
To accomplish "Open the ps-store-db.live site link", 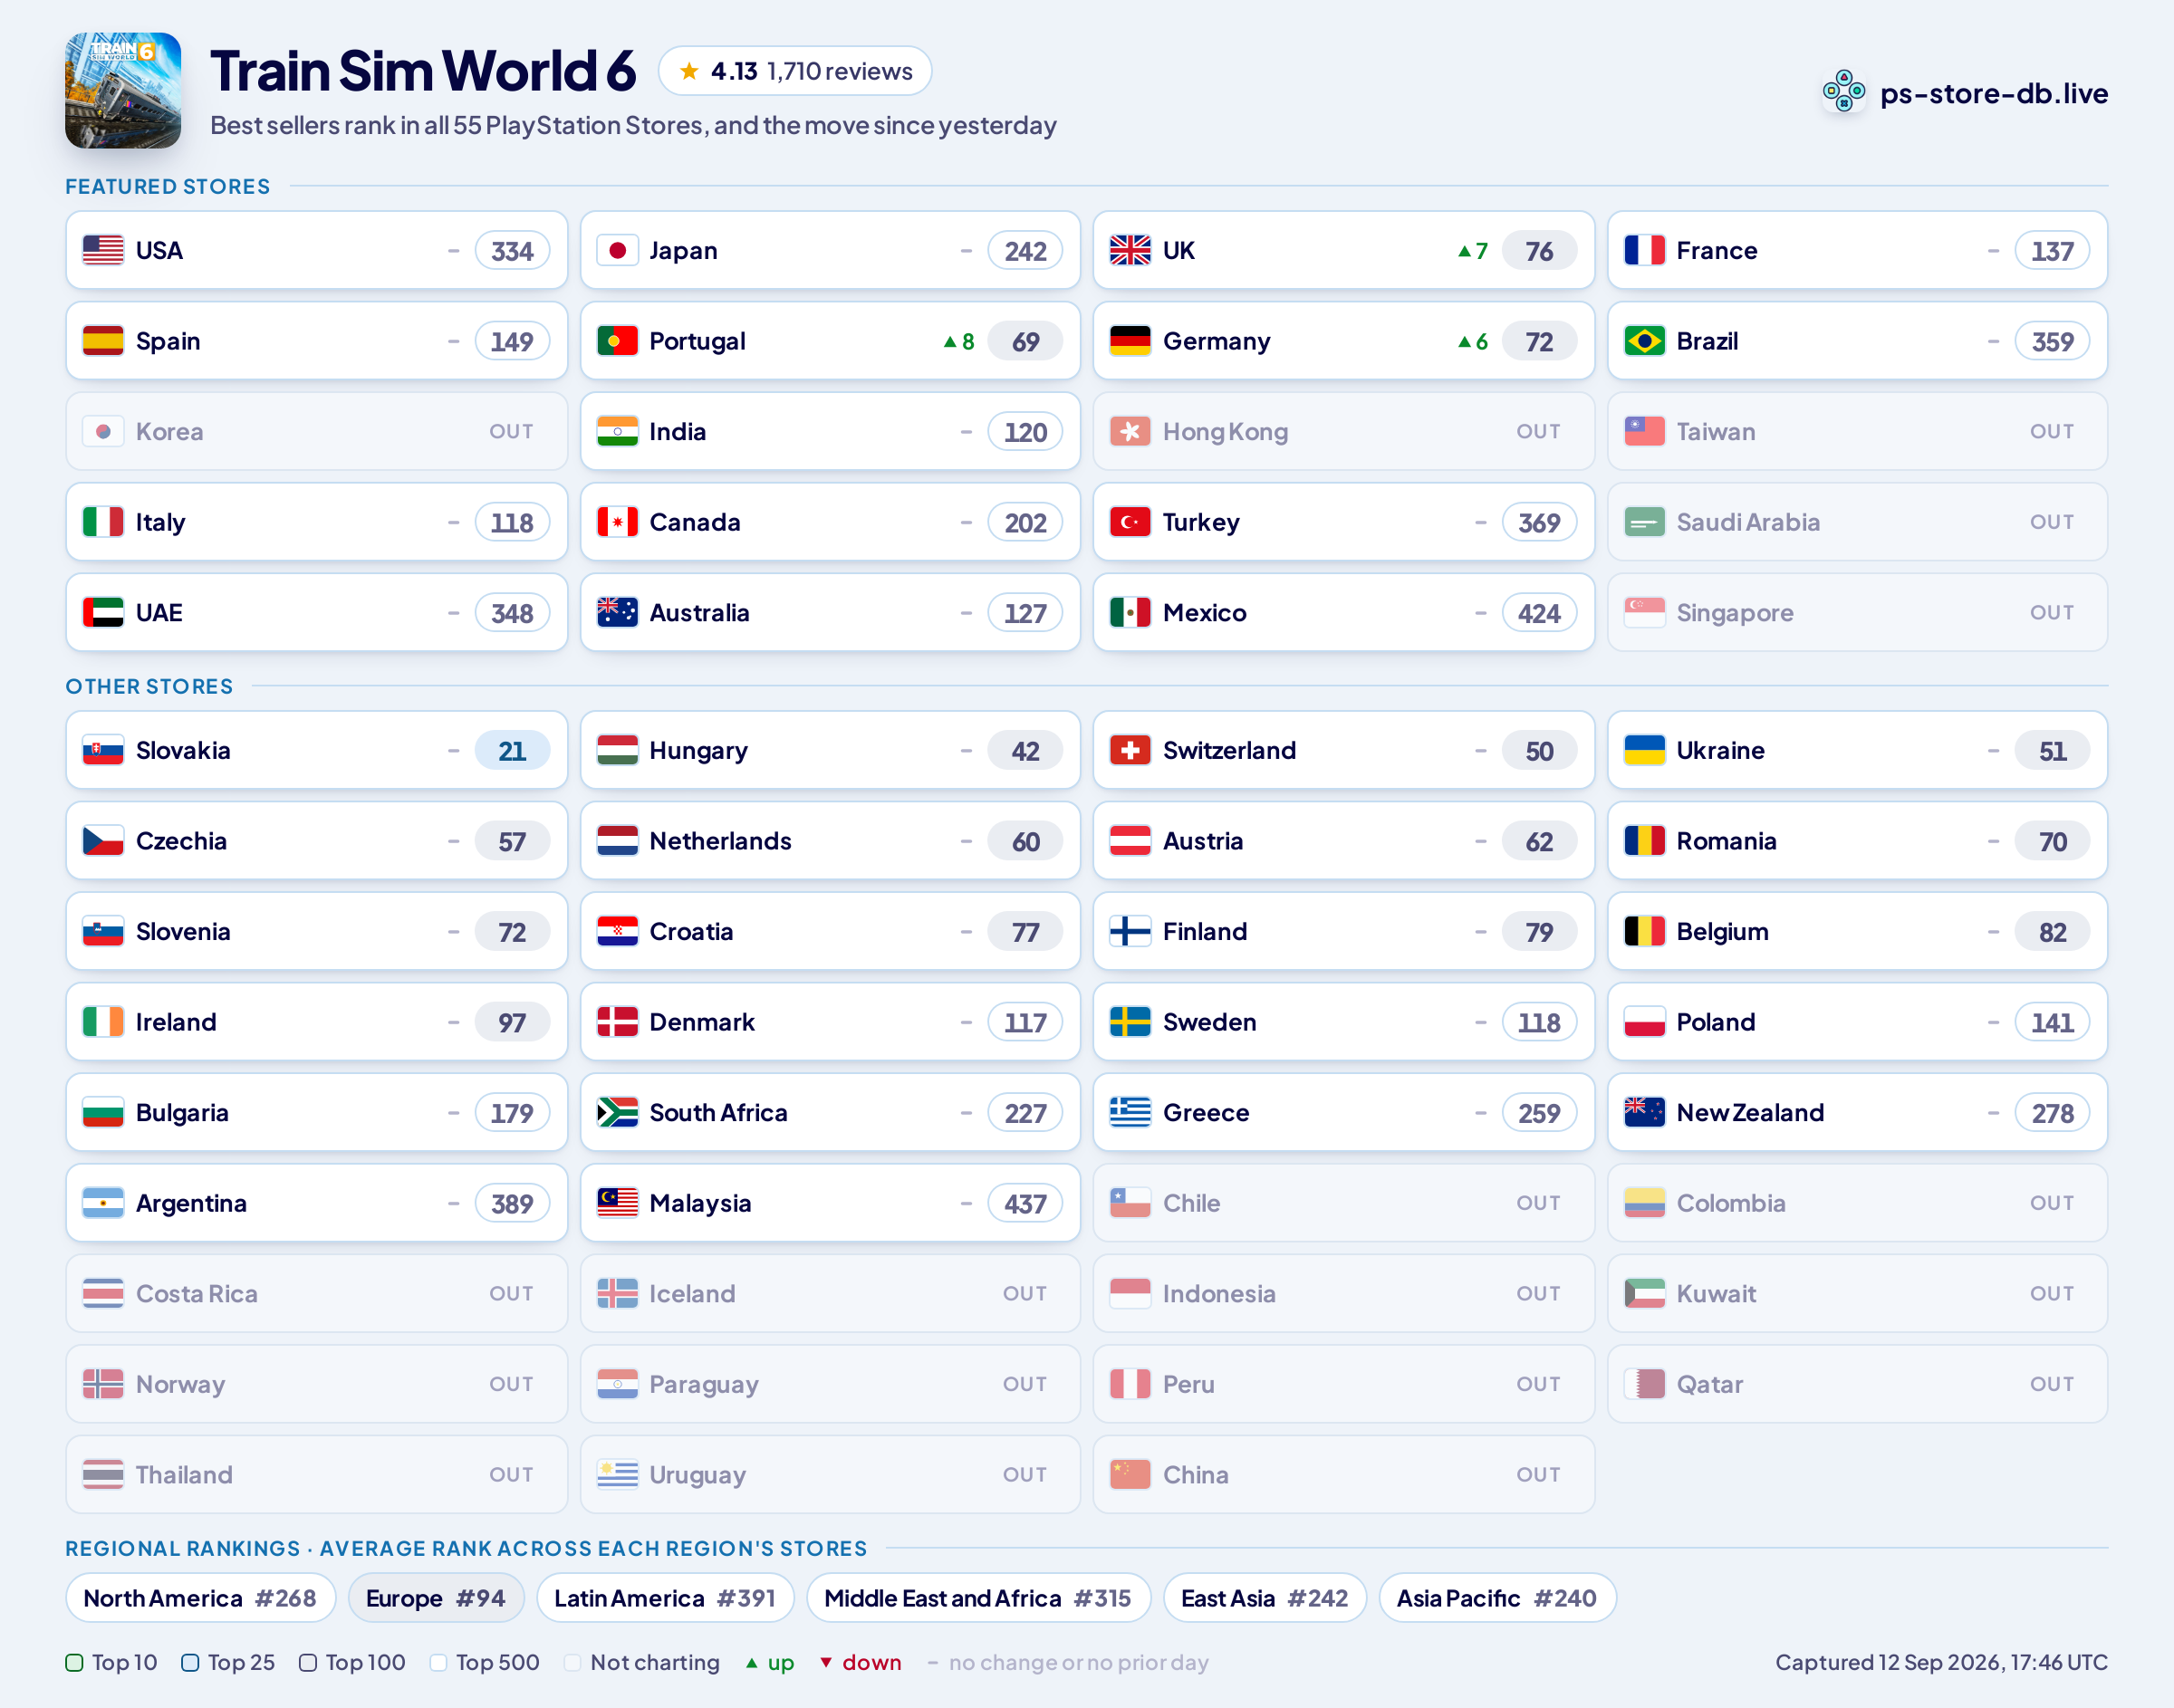I will pyautogui.click(x=1993, y=93).
